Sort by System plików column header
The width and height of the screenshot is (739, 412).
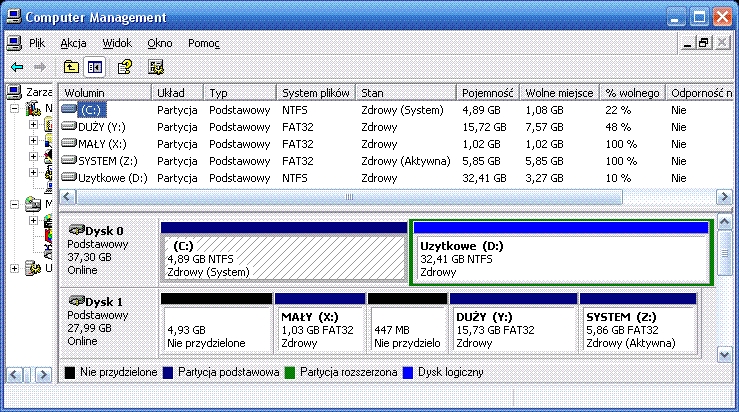click(x=316, y=93)
